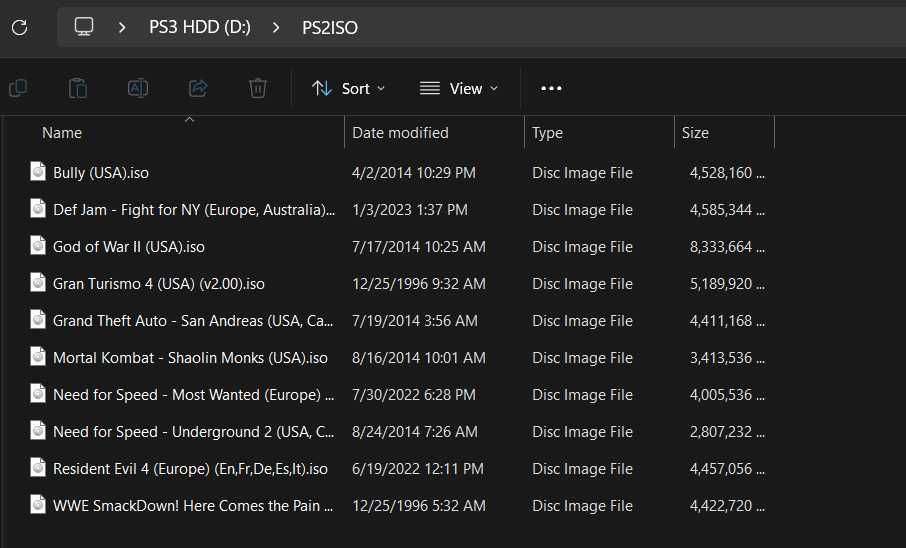Go to PS3 HDD (D:) breadcrumb
The width and height of the screenshot is (906, 548).
pos(200,27)
